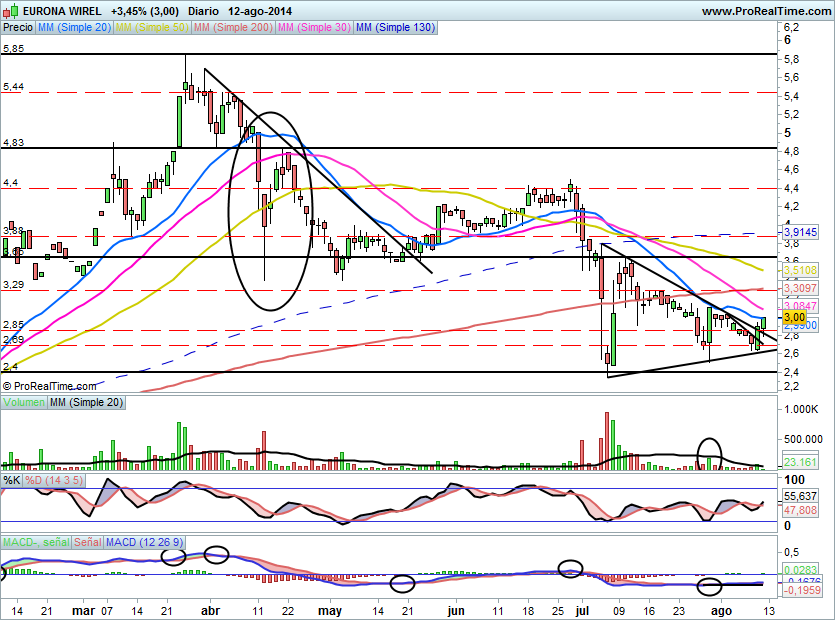The height and width of the screenshot is (620, 835).
Task: Open the Precio settings label
Action: 18,28
